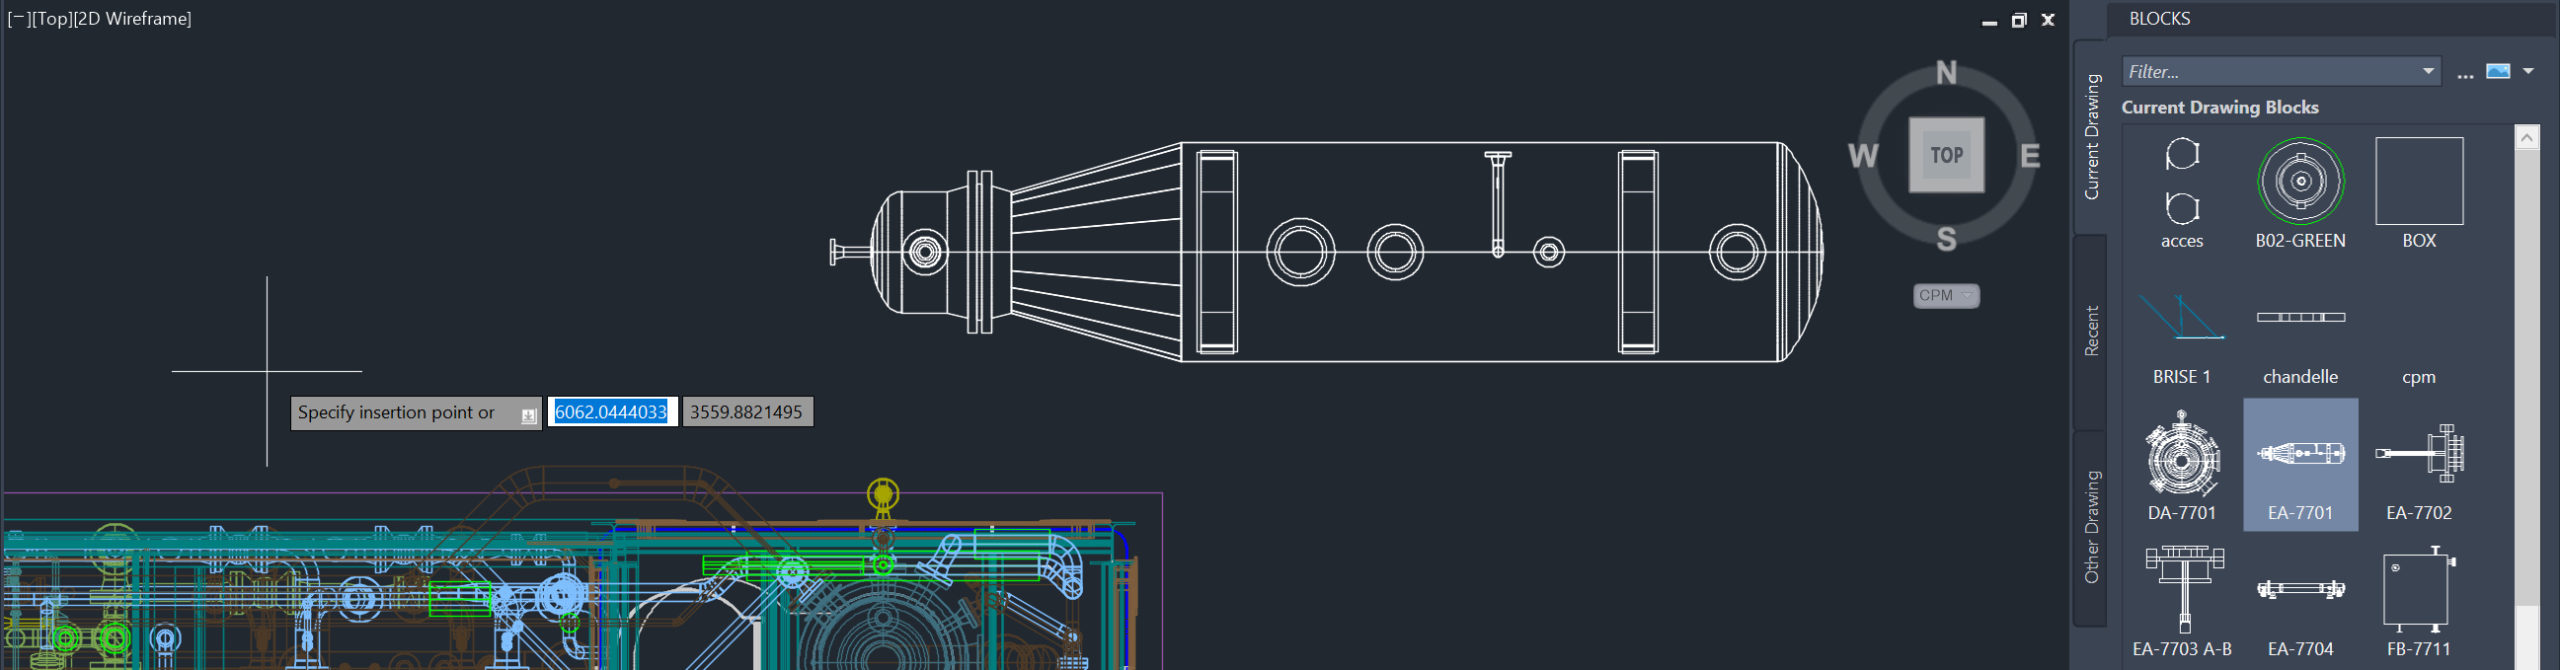This screenshot has width=2560, height=670.
Task: Click the Blocks panel vertical scrollbar thumb
Action: (x=2526, y=377)
